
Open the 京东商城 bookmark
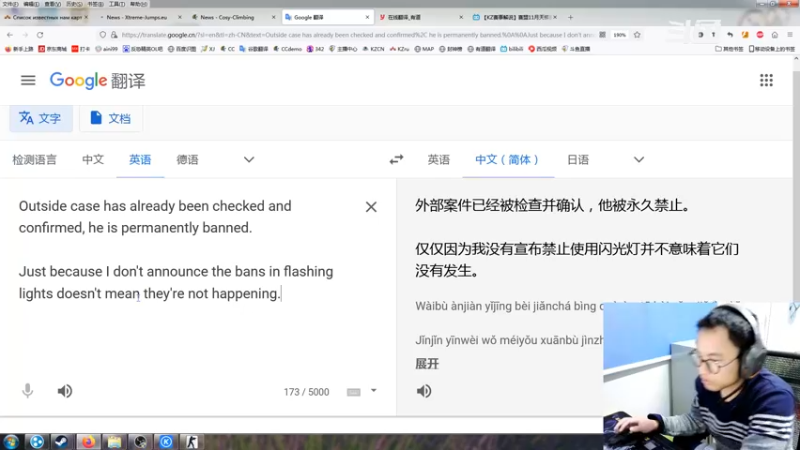(x=53, y=49)
